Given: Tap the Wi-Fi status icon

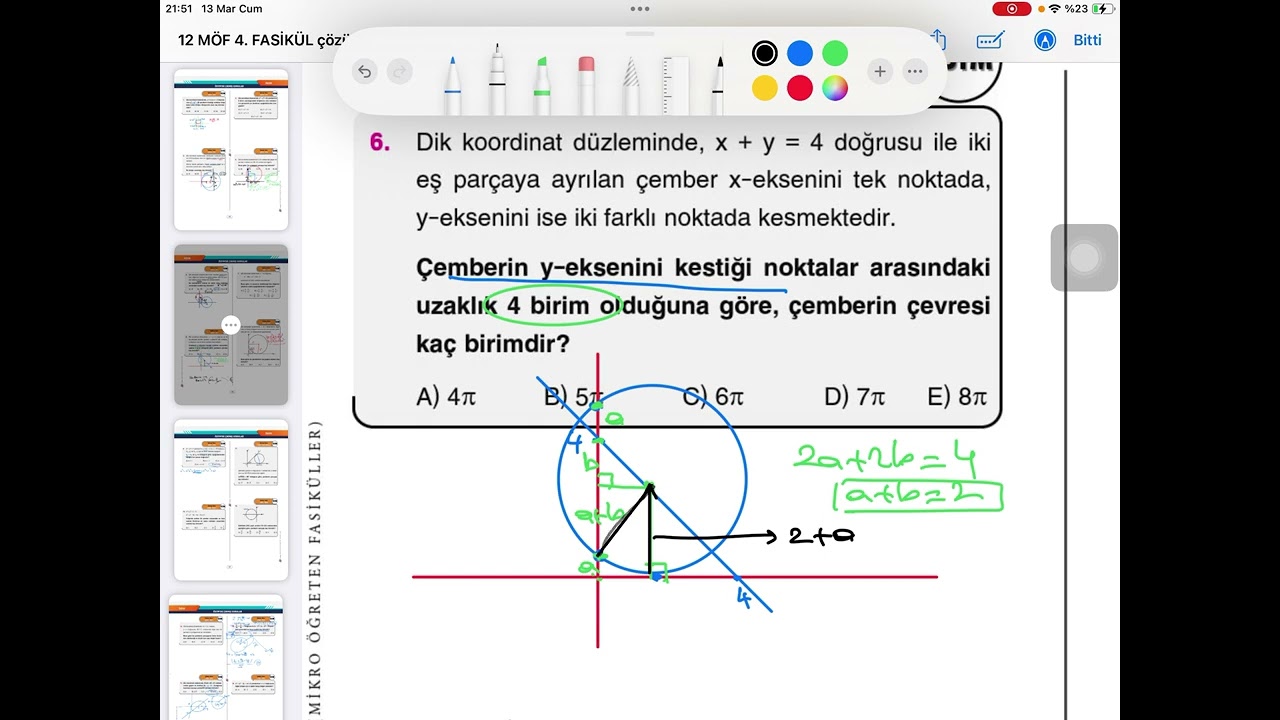Looking at the screenshot, I should tap(1055, 9).
